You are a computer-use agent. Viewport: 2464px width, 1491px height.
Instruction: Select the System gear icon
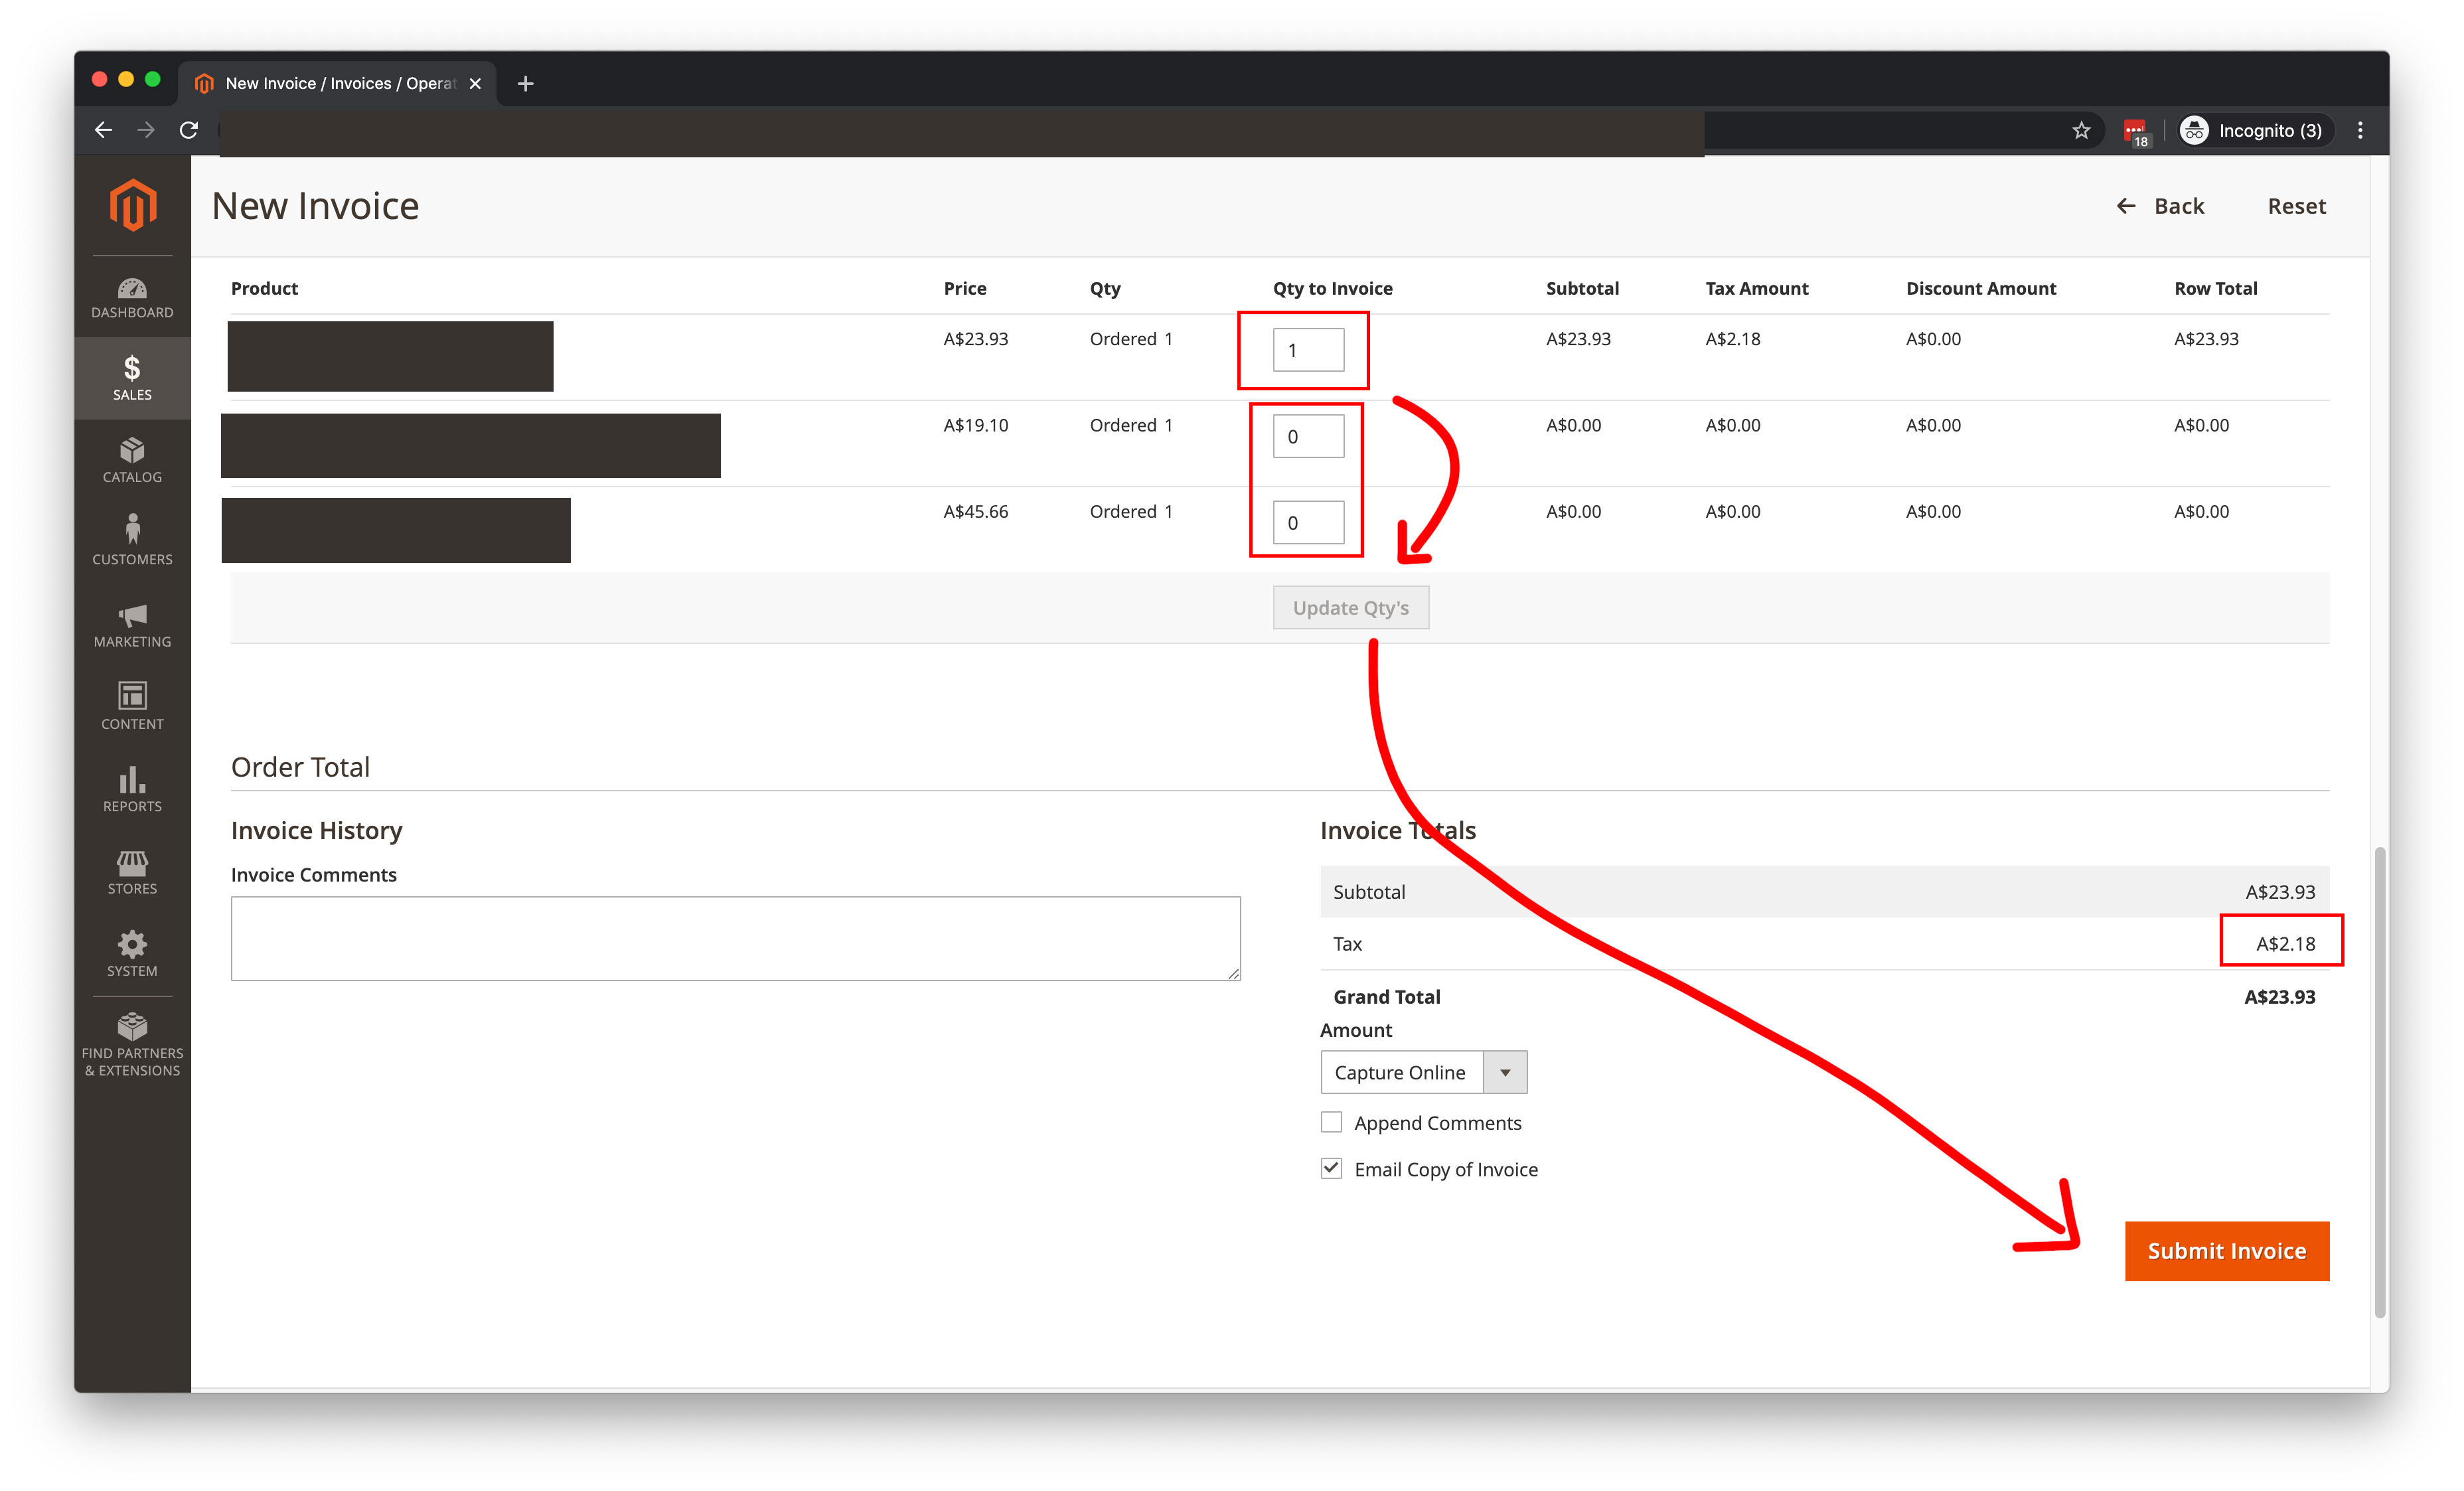point(131,953)
